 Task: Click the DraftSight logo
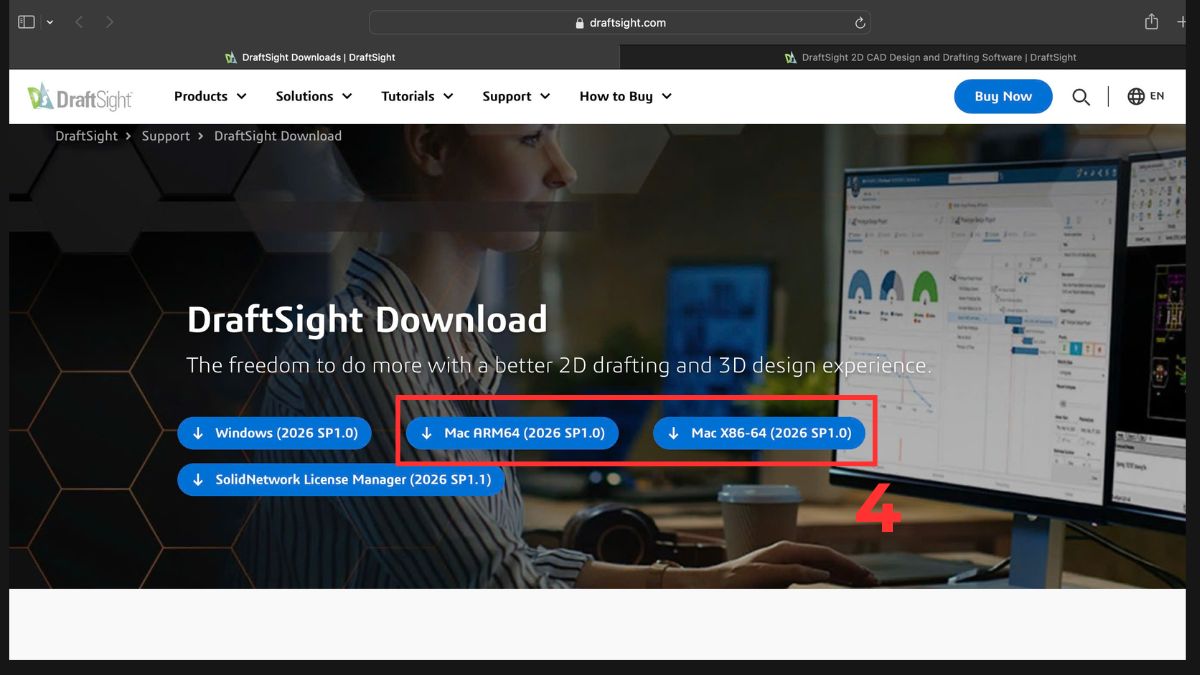click(80, 97)
